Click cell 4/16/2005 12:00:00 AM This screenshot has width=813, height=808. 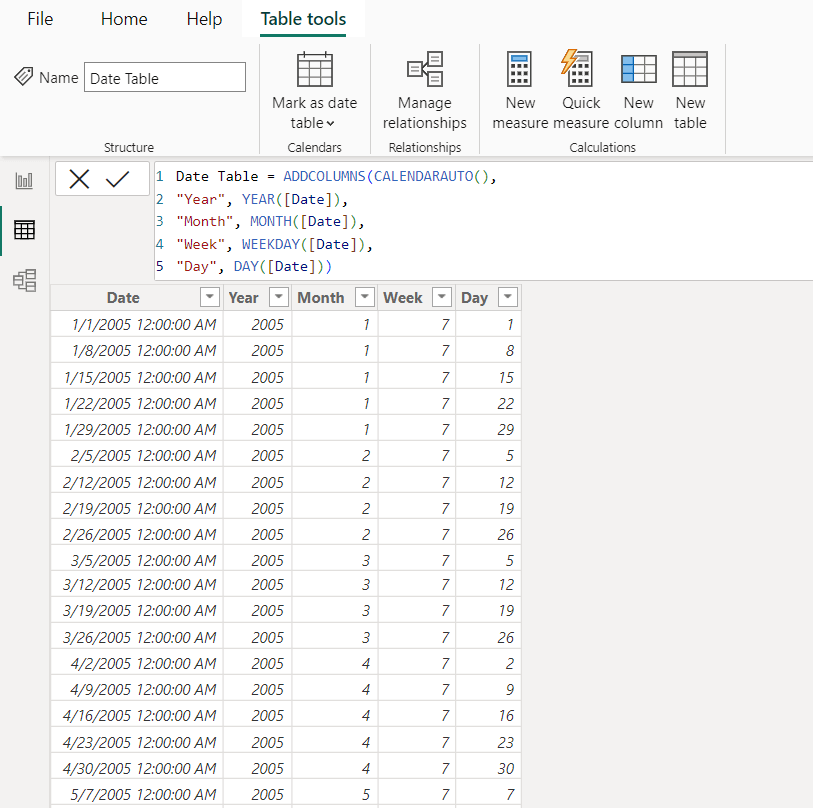pyautogui.click(x=137, y=715)
